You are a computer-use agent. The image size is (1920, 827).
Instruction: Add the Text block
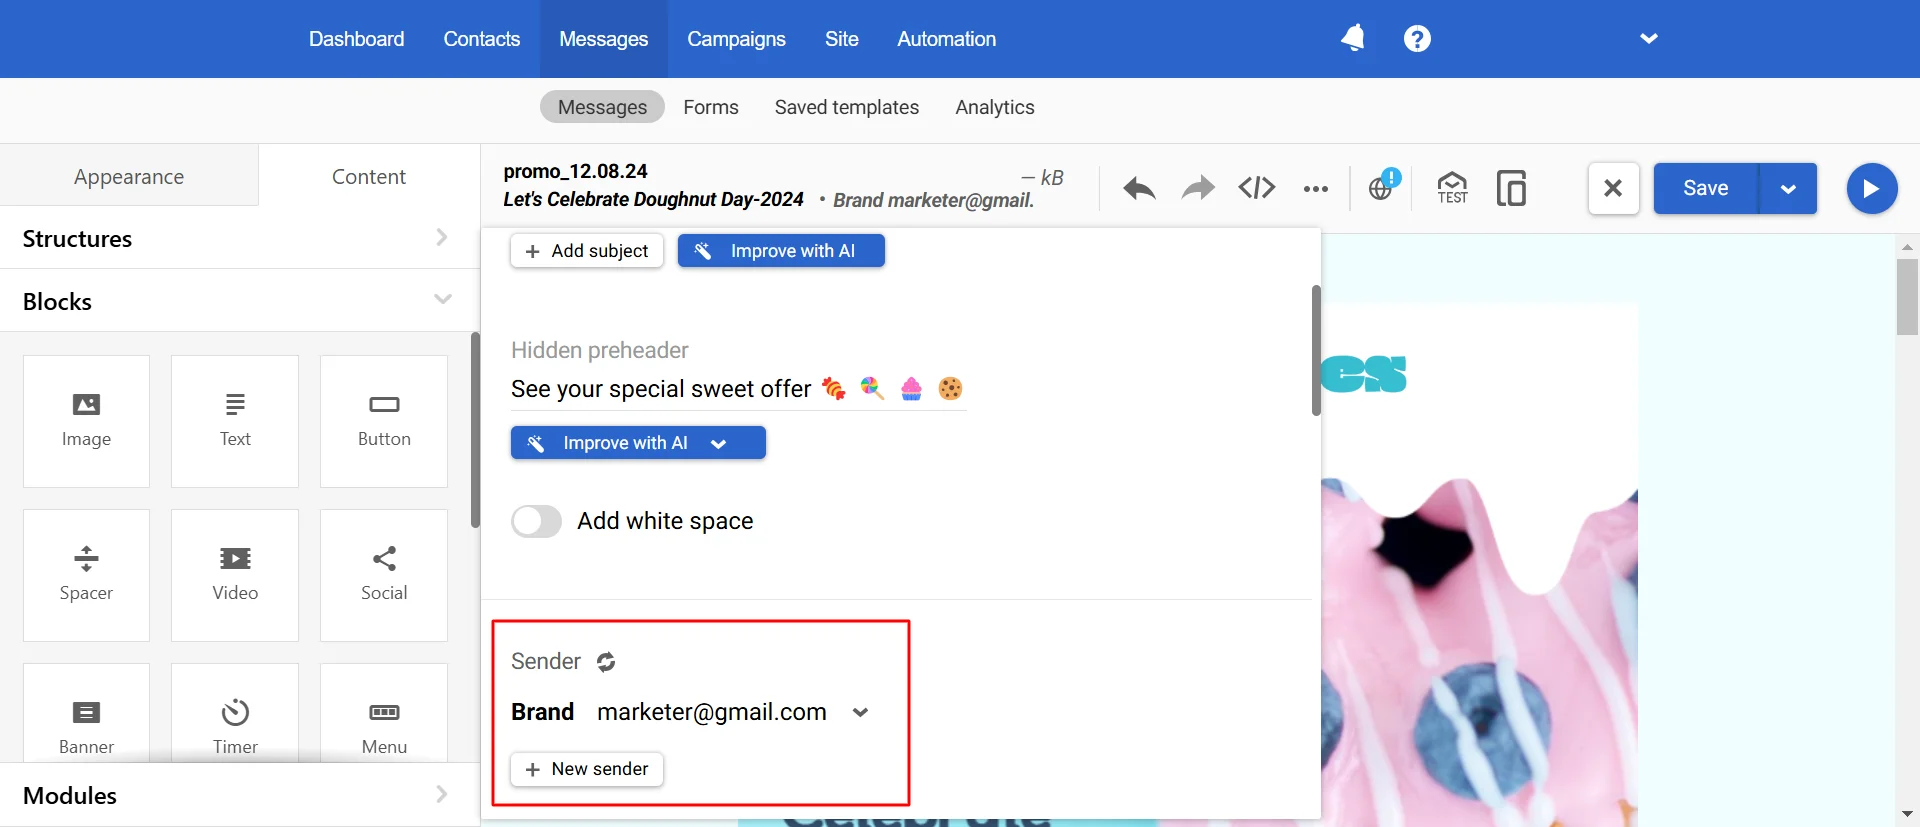coord(235,421)
